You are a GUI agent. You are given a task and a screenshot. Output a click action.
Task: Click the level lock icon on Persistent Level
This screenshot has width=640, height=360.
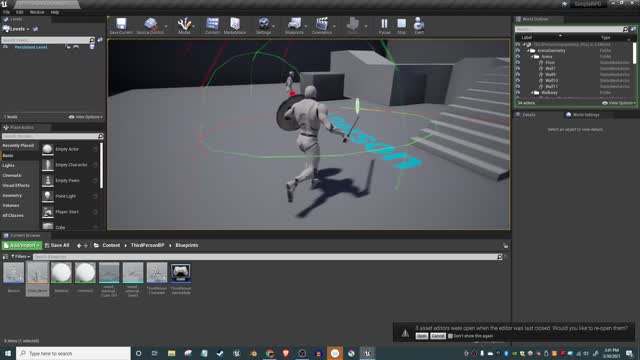(x=68, y=47)
